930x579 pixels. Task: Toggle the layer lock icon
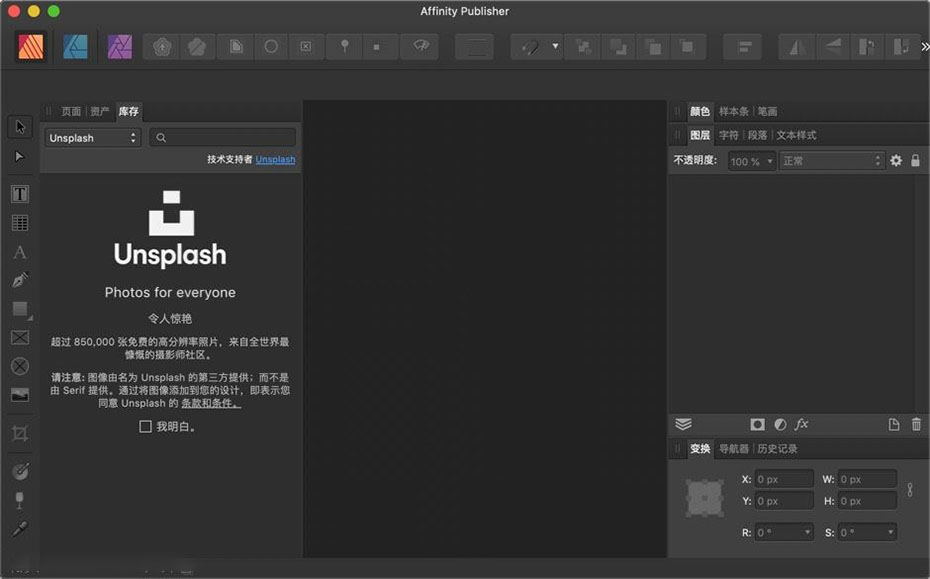tap(915, 161)
